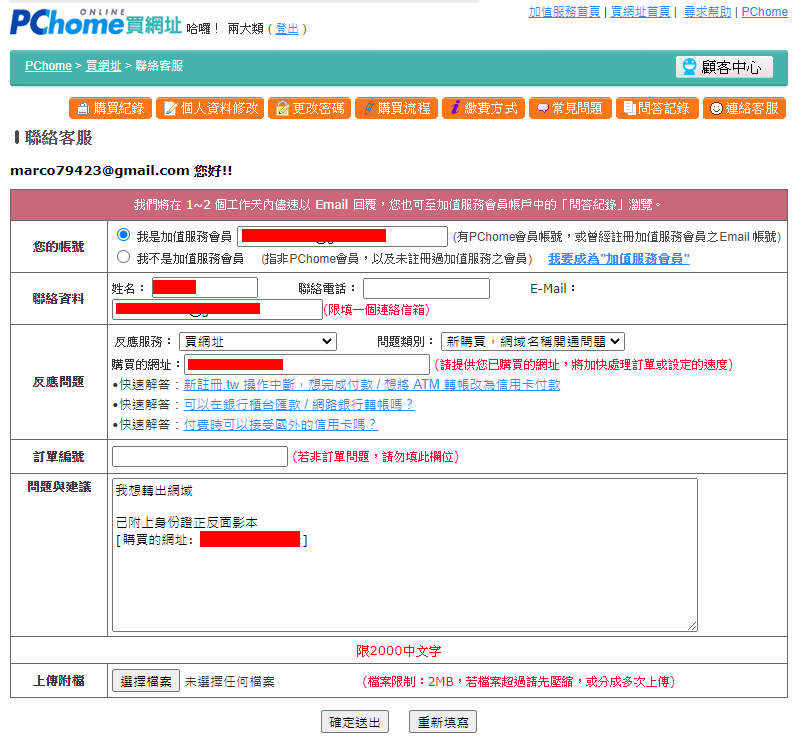Click 買網址 breadcrumb link

pyautogui.click(x=103, y=66)
